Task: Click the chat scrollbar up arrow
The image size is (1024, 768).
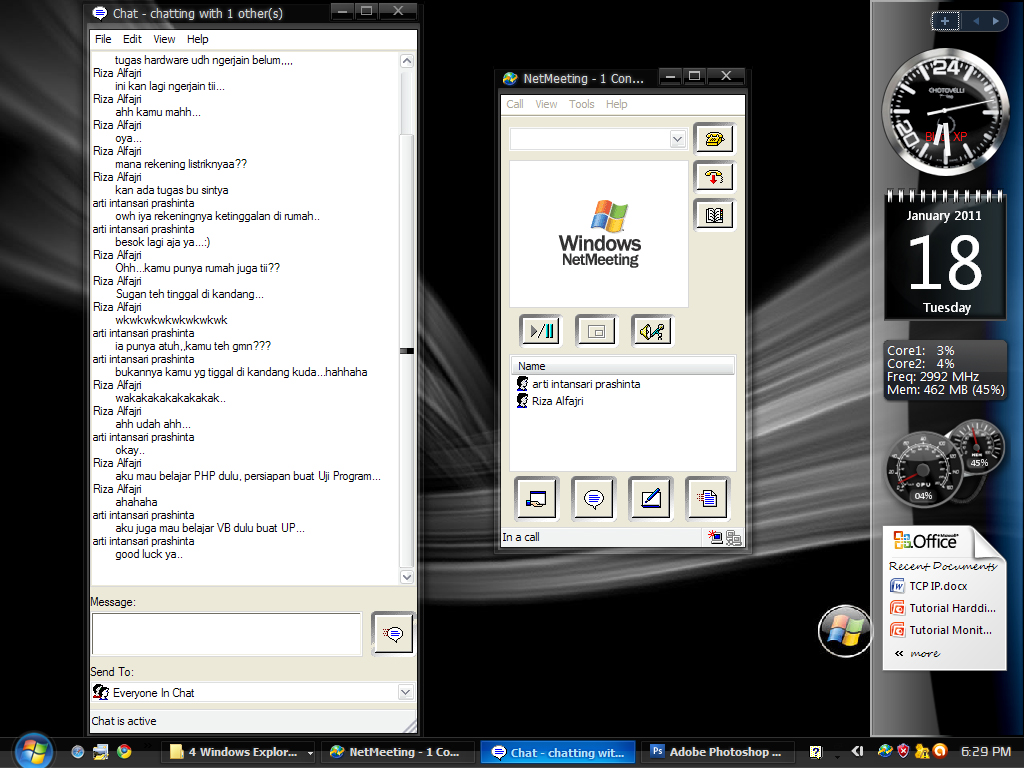Action: 406,61
